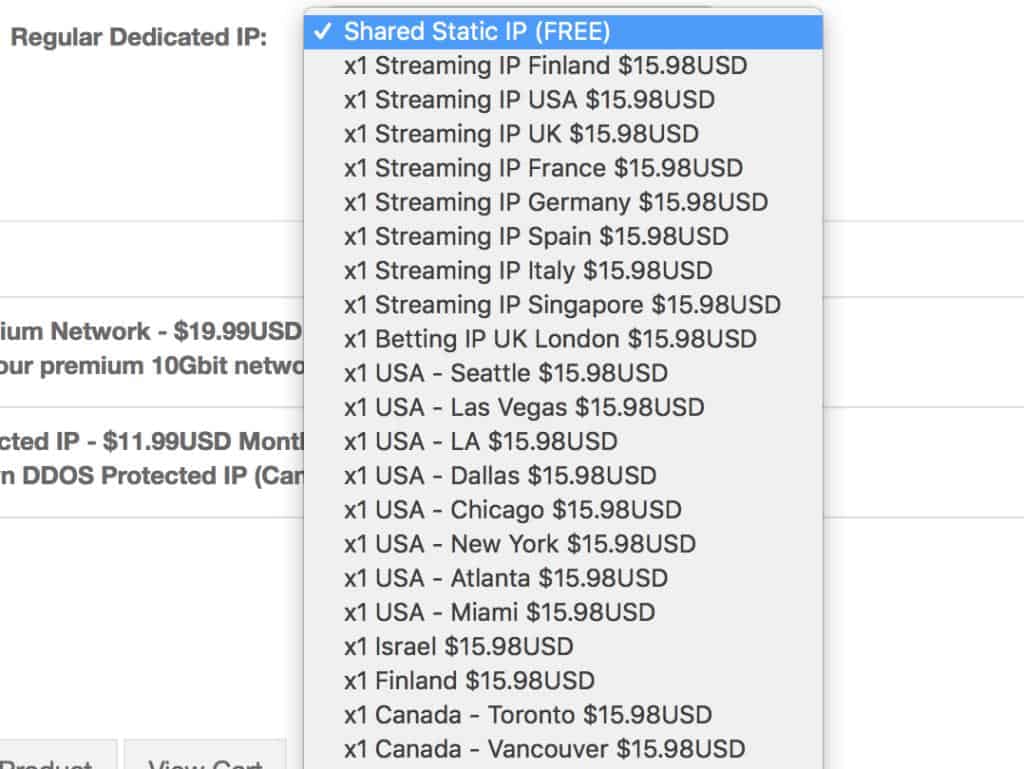Pick x1 USA - Chicago option
Viewport: 1024px width, 769px height.
[x=563, y=510]
